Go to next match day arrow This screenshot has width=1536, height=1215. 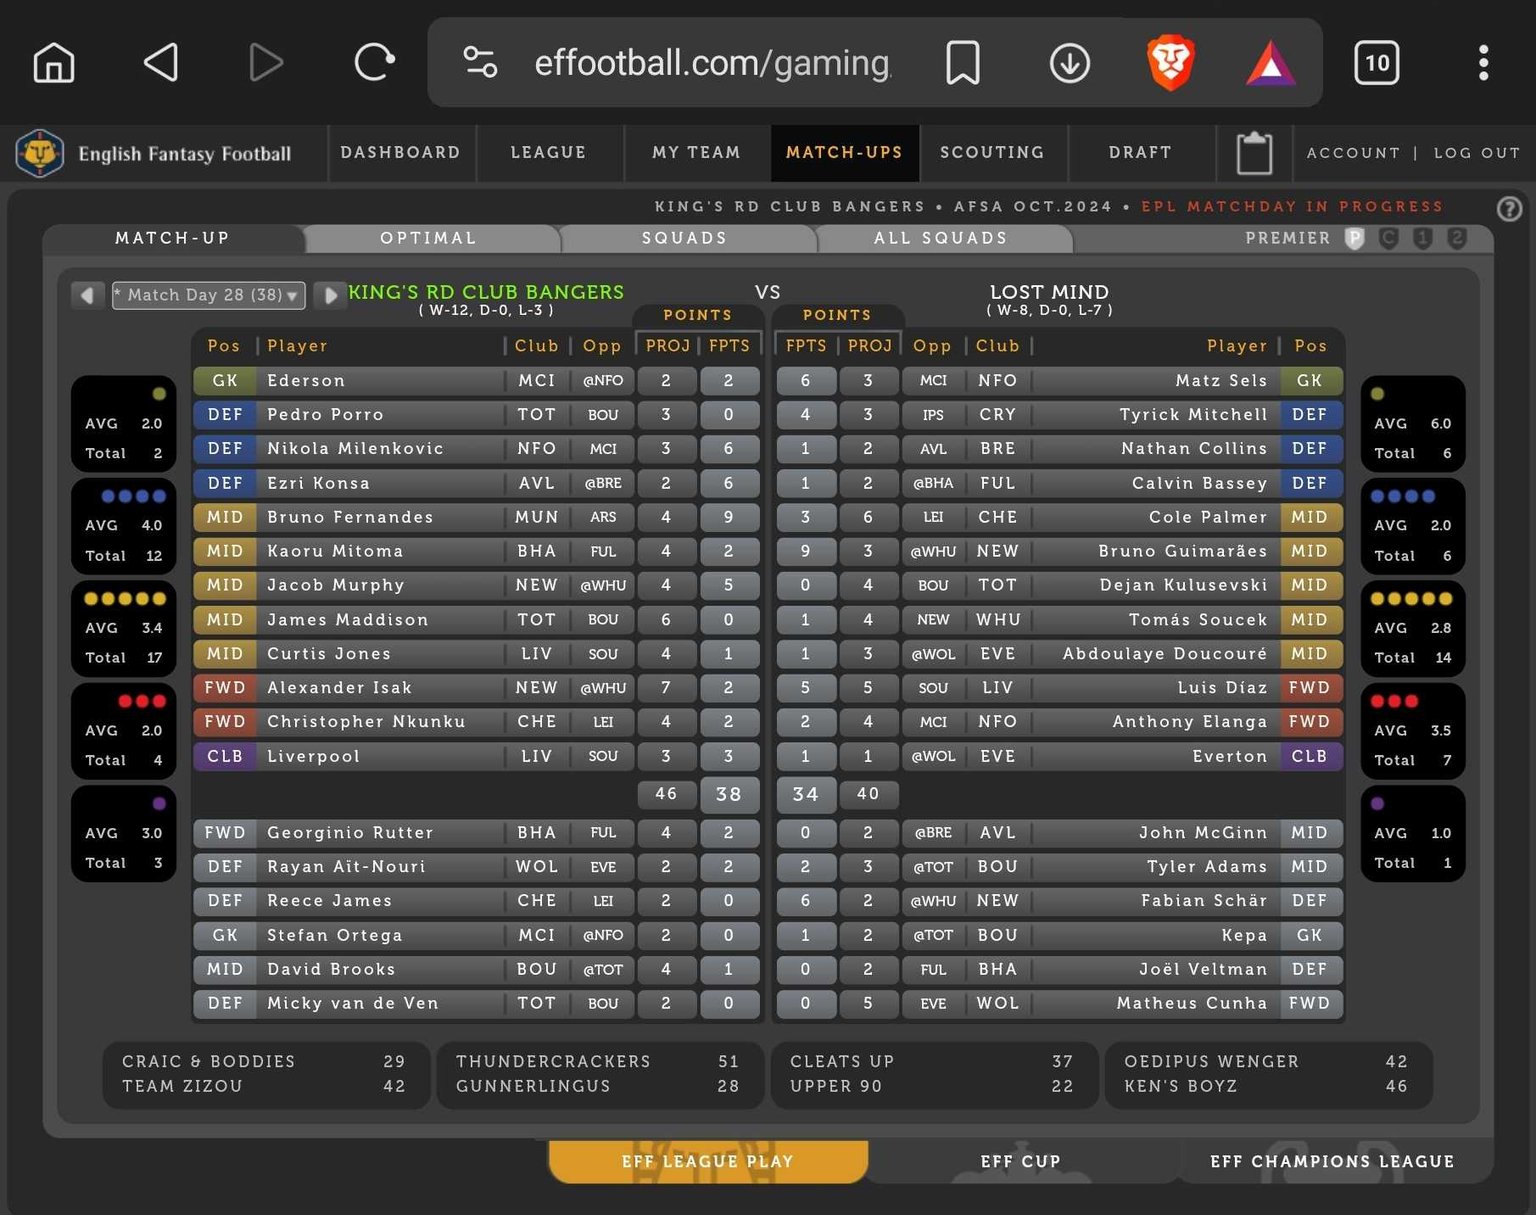point(329,295)
